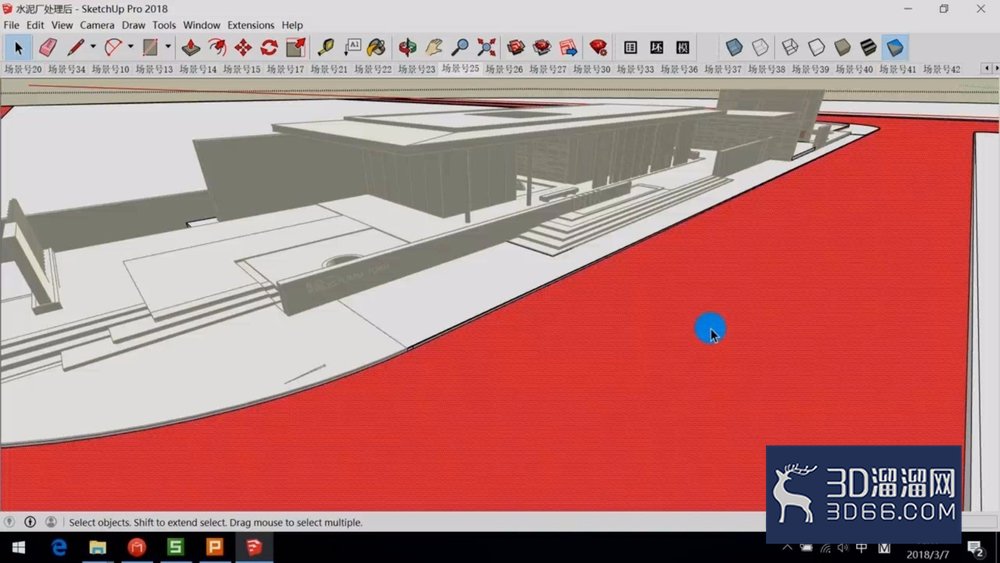Viewport: 1000px width, 563px height.
Task: Choose the Rectangle shape tool
Action: pyautogui.click(x=150, y=47)
